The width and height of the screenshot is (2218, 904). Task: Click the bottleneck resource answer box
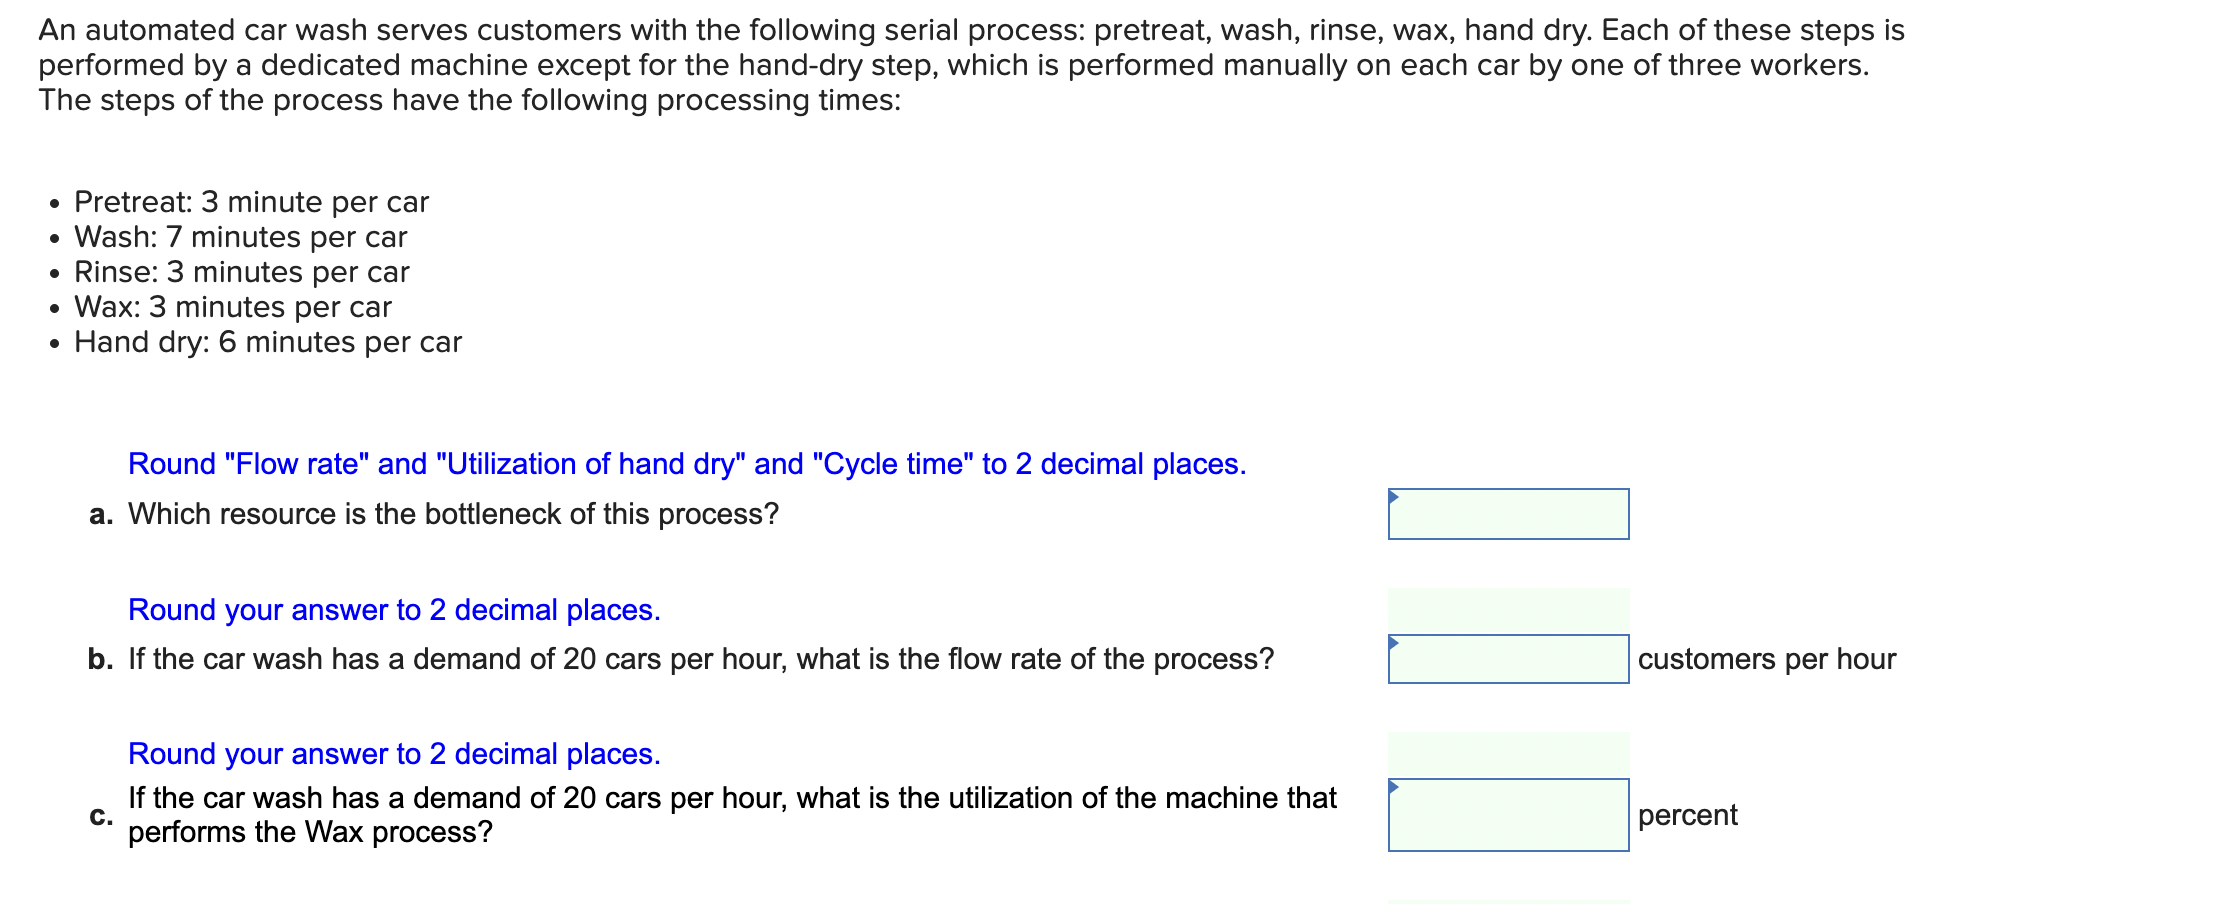1508,515
